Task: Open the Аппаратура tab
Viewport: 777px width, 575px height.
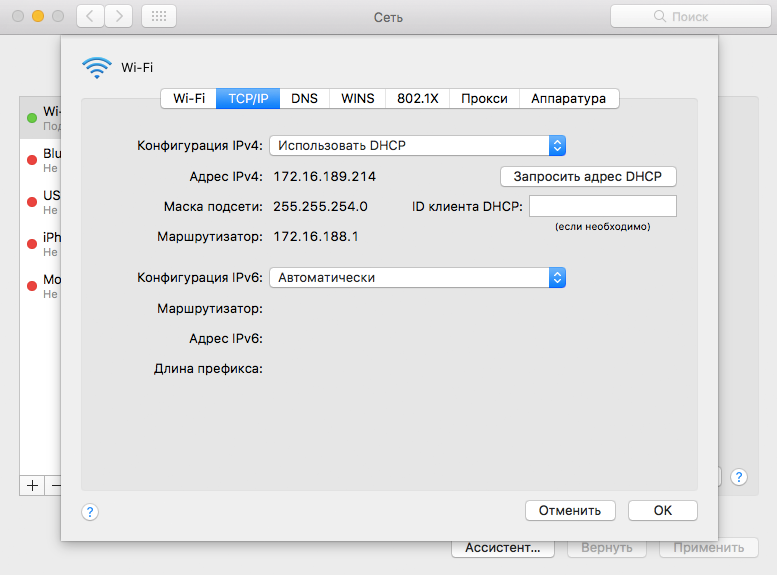Action: 568,98
